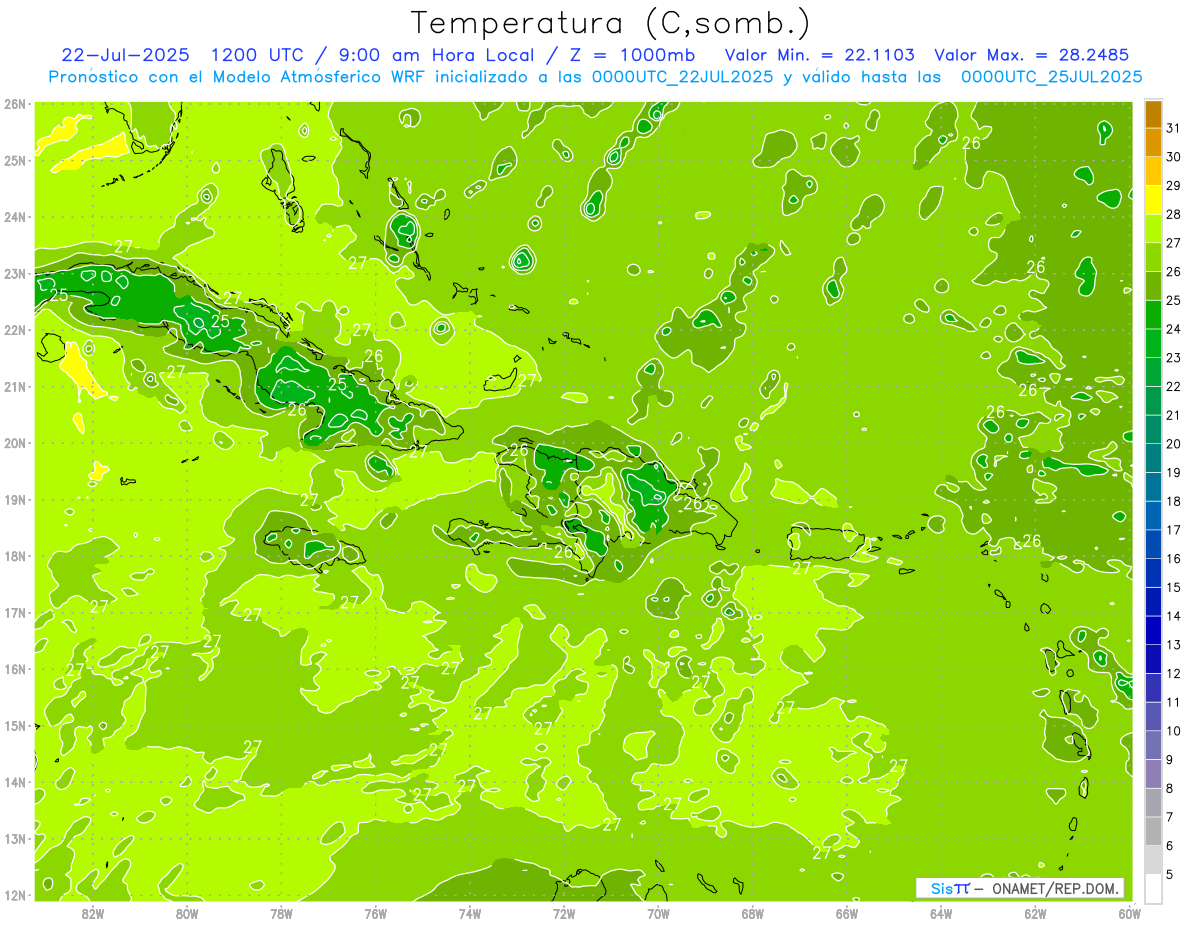
Task: Click the '17N' latitude axis label
Action: coord(14,612)
